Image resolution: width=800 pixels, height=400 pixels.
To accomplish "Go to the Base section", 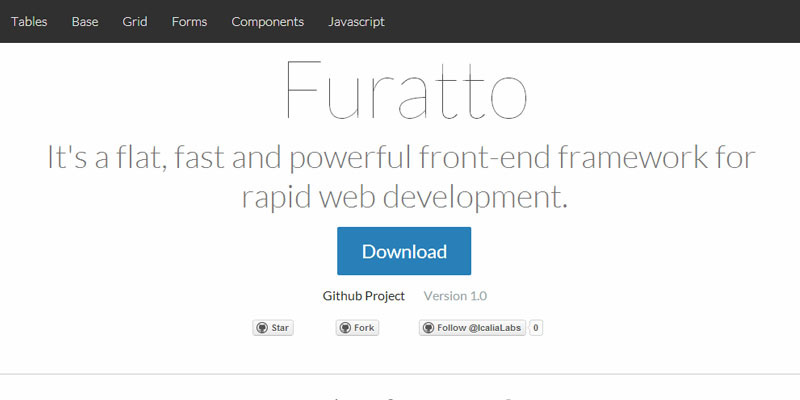I will point(85,21).
